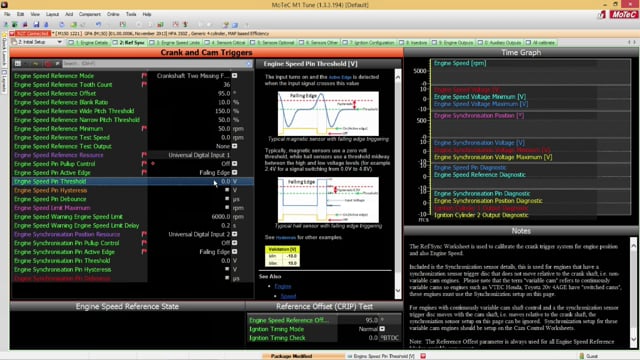This screenshot has width=640, height=360.
Task: Click the tab scroll right arrow
Action: 634,42
